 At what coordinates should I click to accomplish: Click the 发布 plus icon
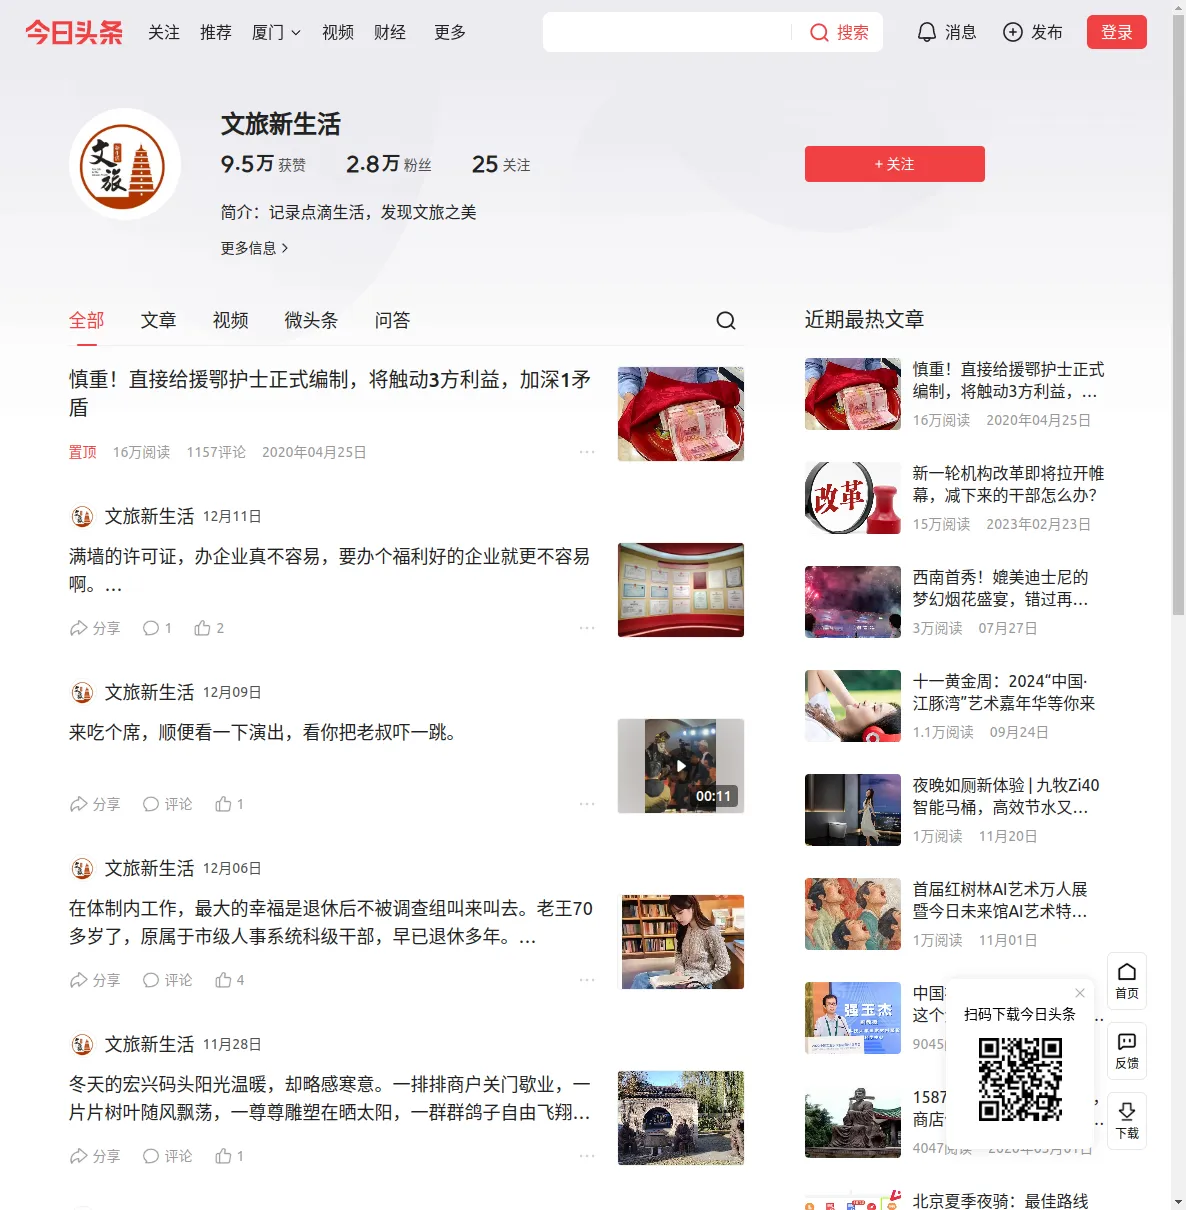click(x=1033, y=33)
